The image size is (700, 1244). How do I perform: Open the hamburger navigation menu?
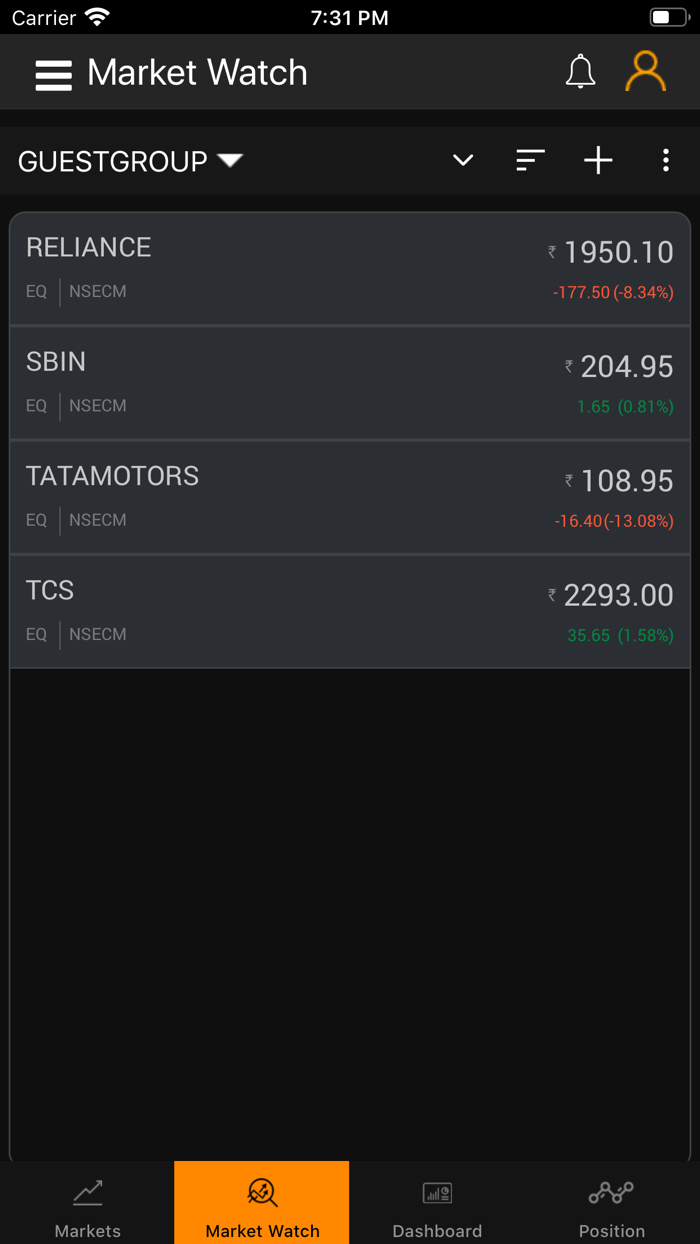(x=53, y=72)
